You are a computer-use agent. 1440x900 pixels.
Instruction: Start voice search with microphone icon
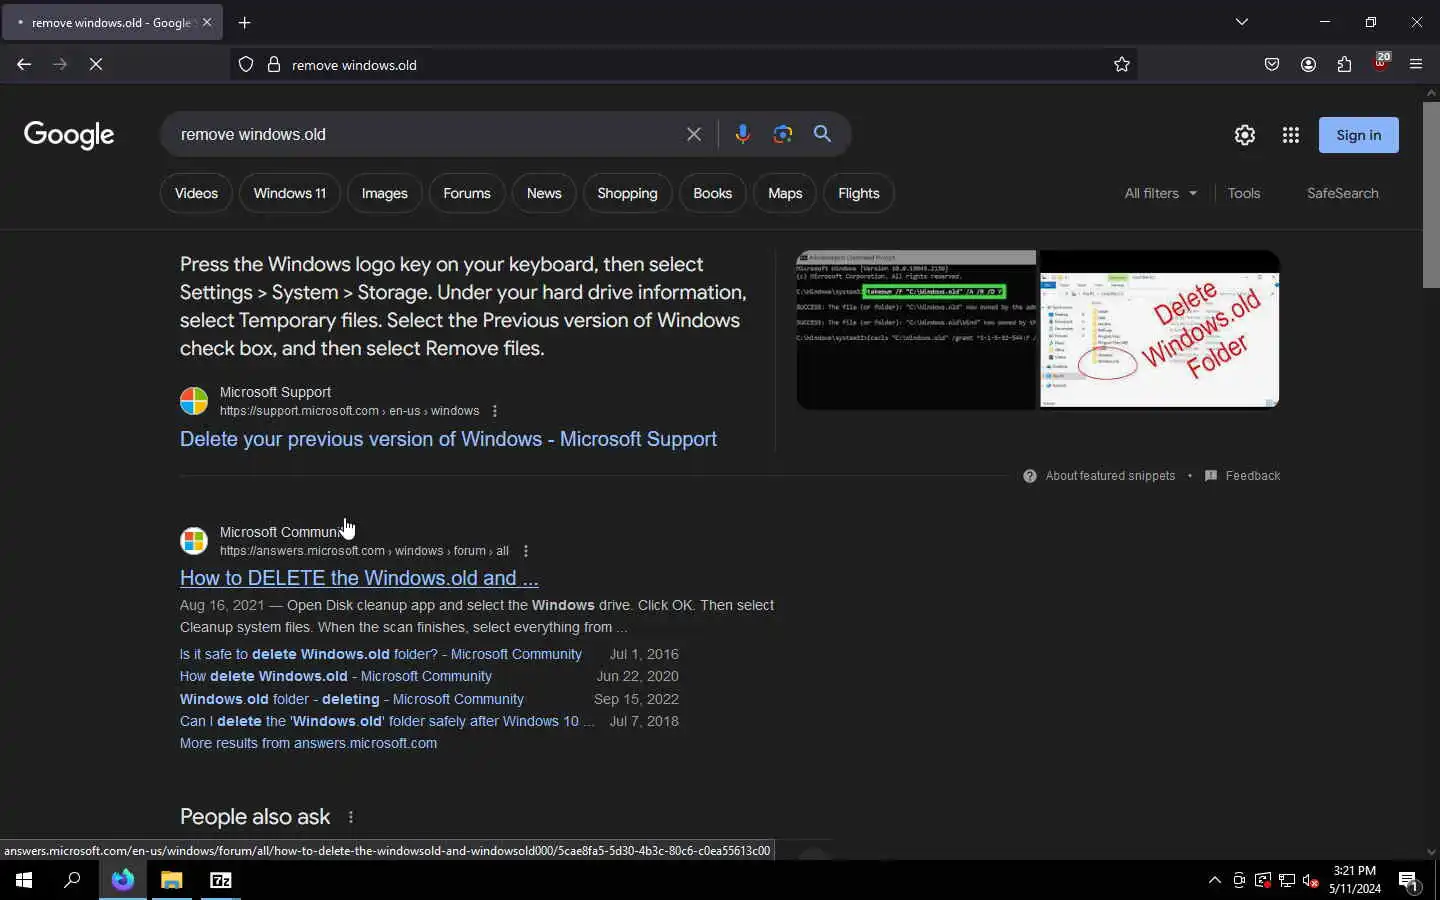742,134
